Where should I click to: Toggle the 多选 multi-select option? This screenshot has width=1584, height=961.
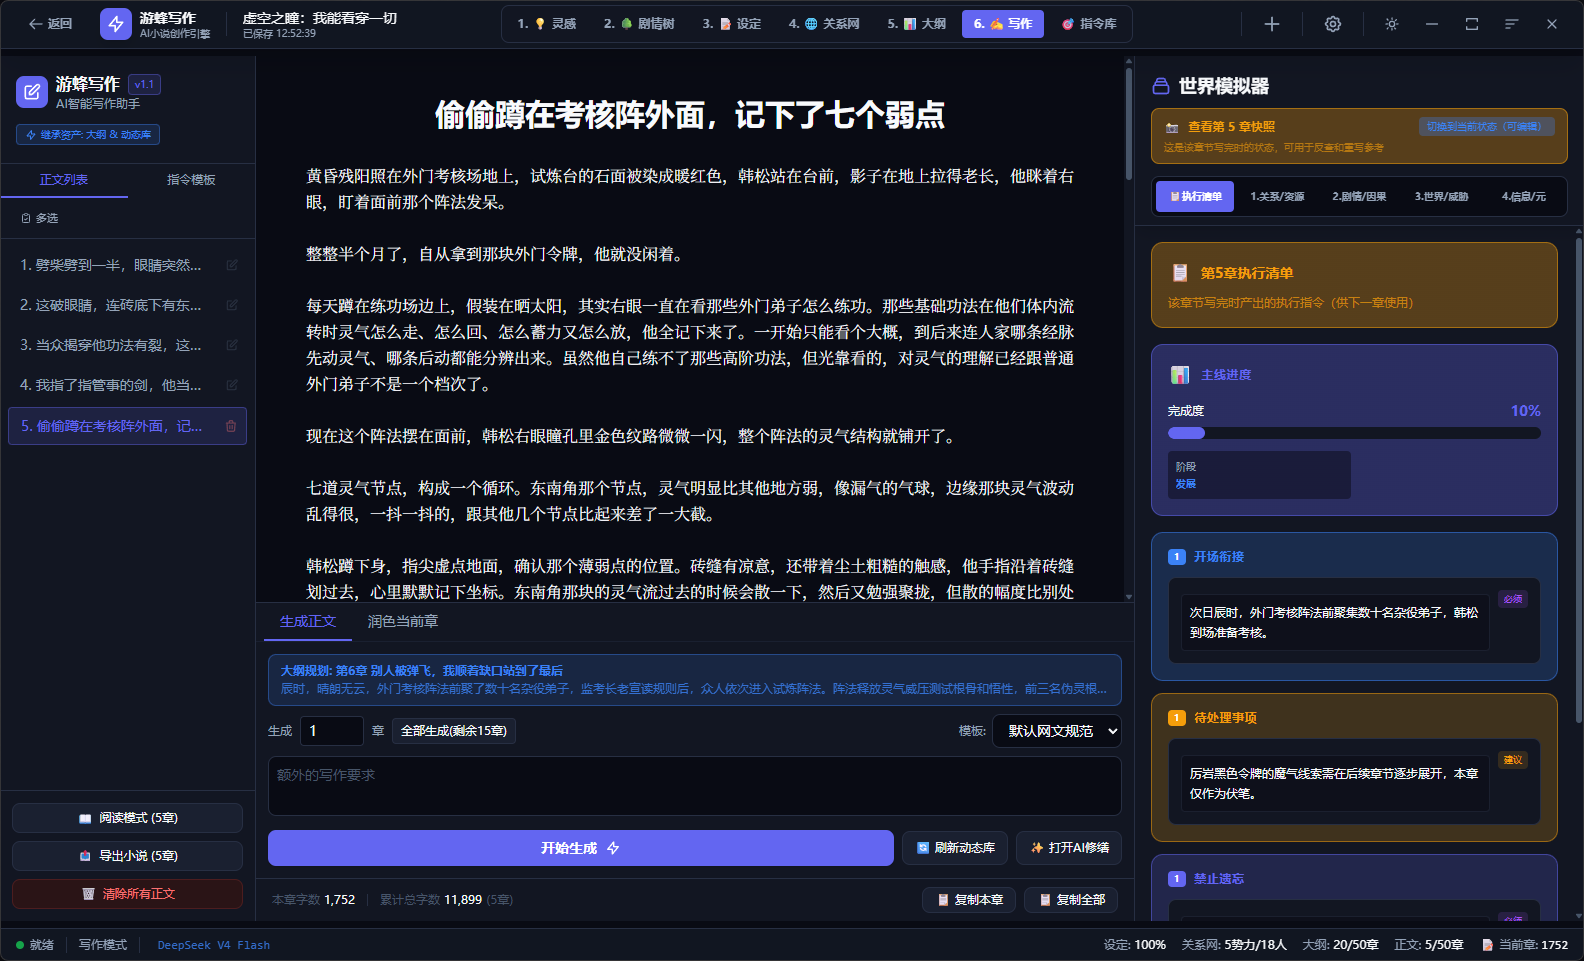point(40,218)
